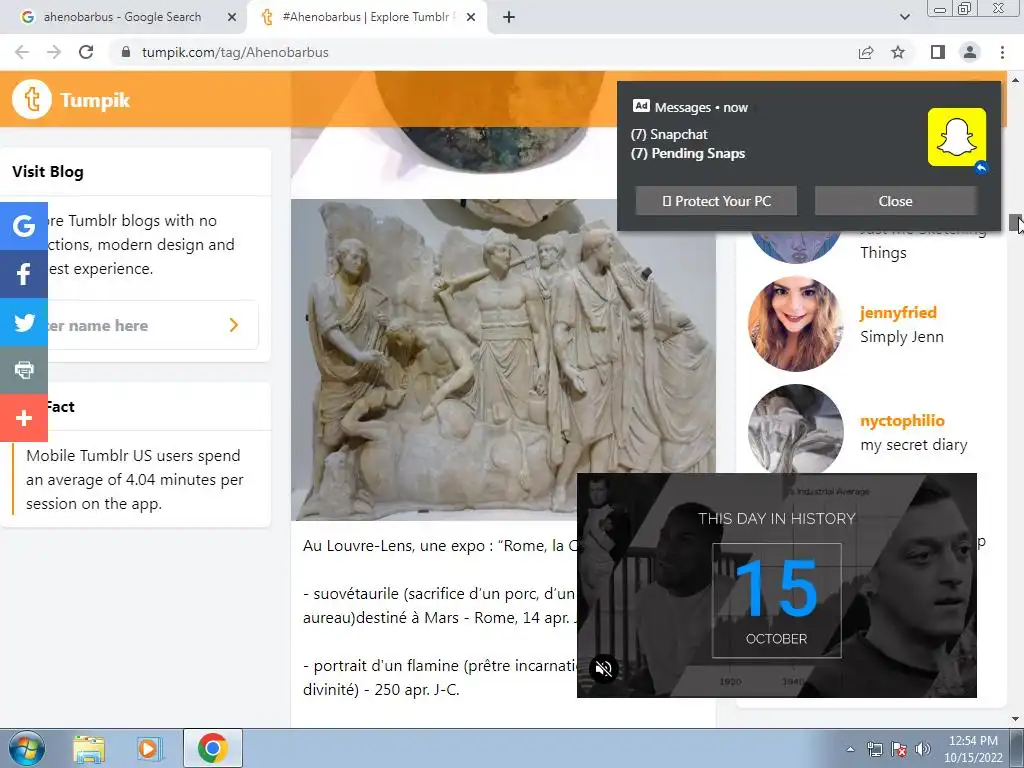Submit blog name with orange arrow
This screenshot has width=1024, height=768.
tap(234, 325)
